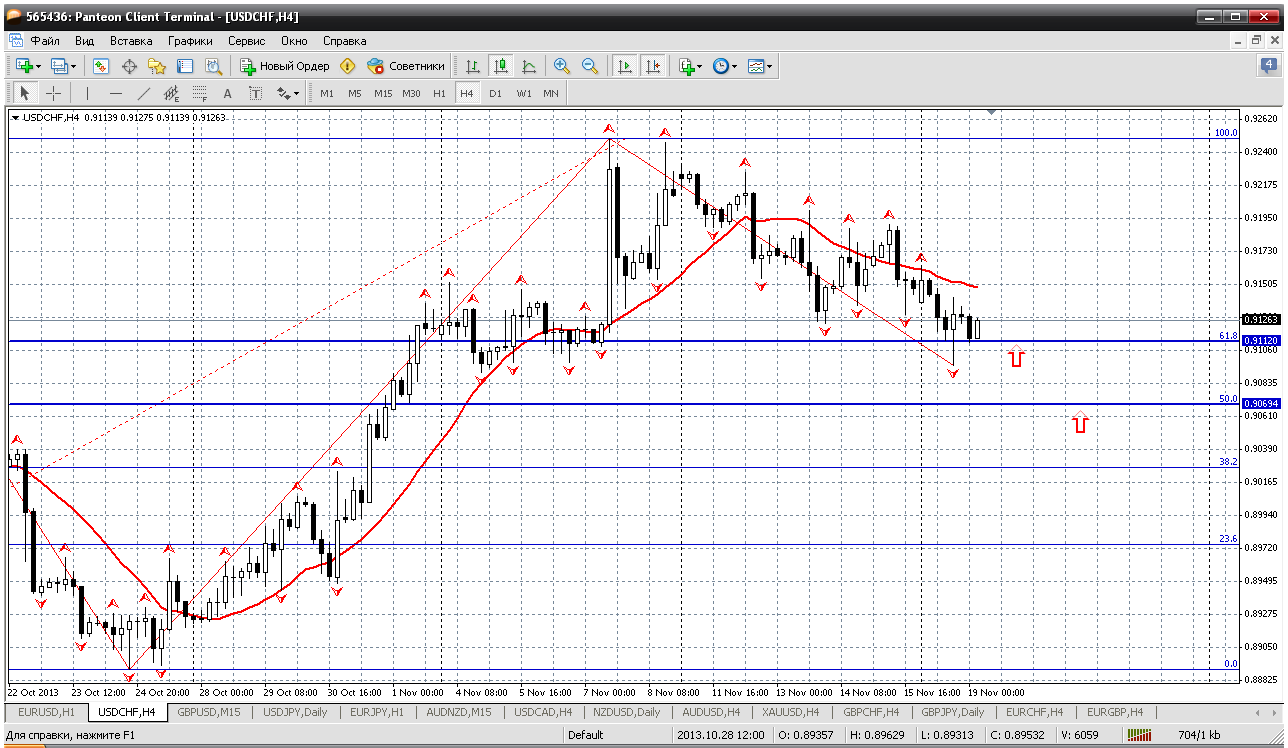The height and width of the screenshot is (748, 1288).
Task: Open the Strategy Tester icon
Action: pos(213,66)
